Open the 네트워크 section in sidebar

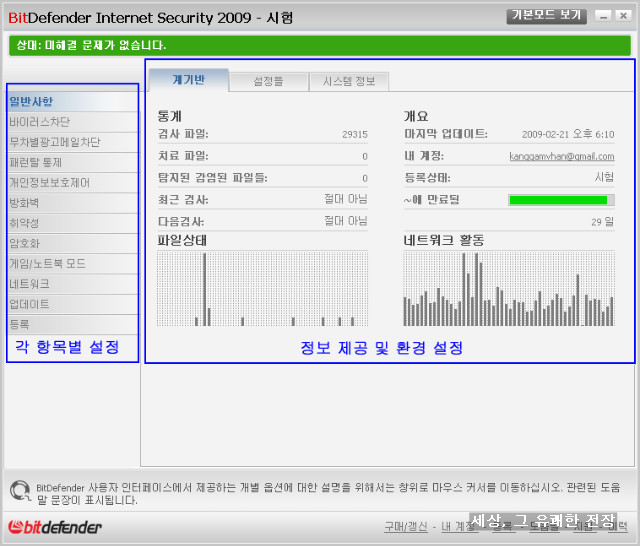(x=73, y=284)
